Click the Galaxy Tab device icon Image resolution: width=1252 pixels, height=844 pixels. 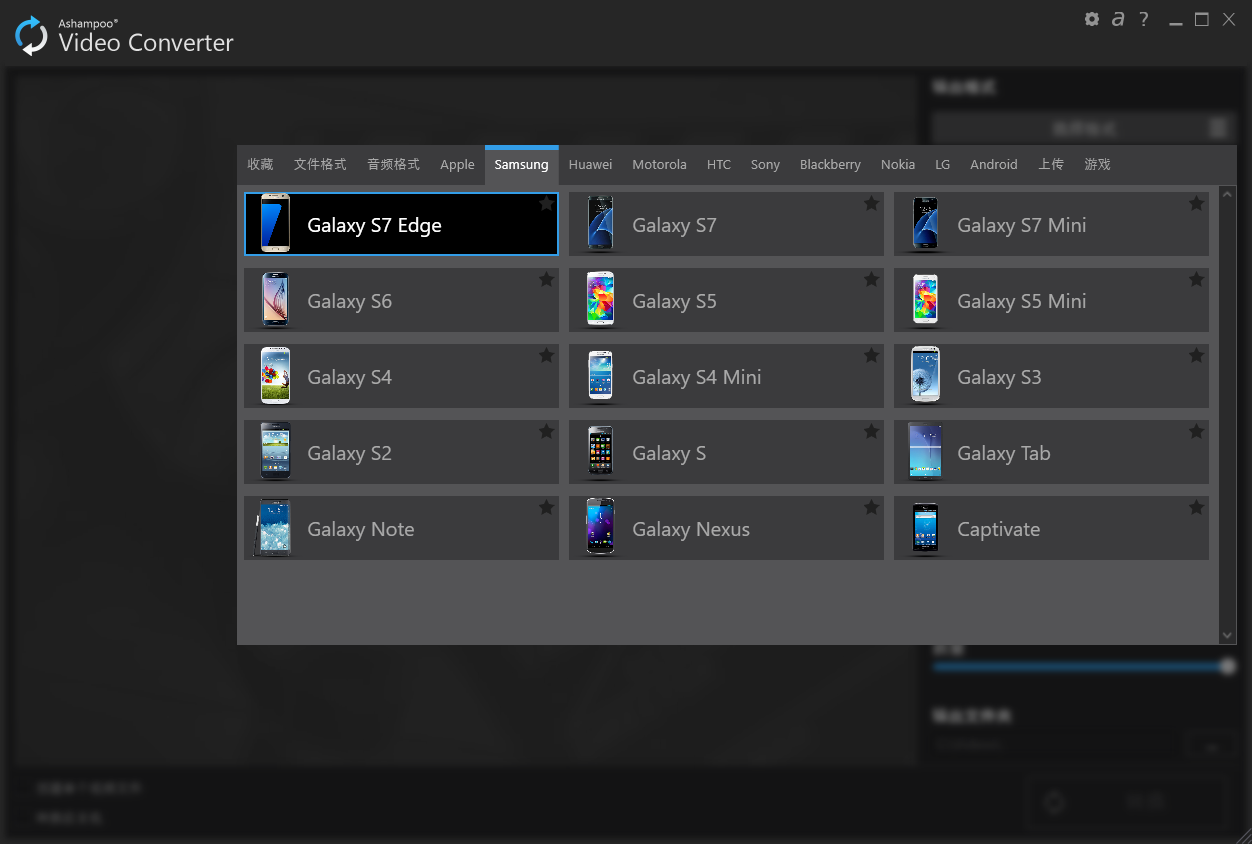(925, 451)
